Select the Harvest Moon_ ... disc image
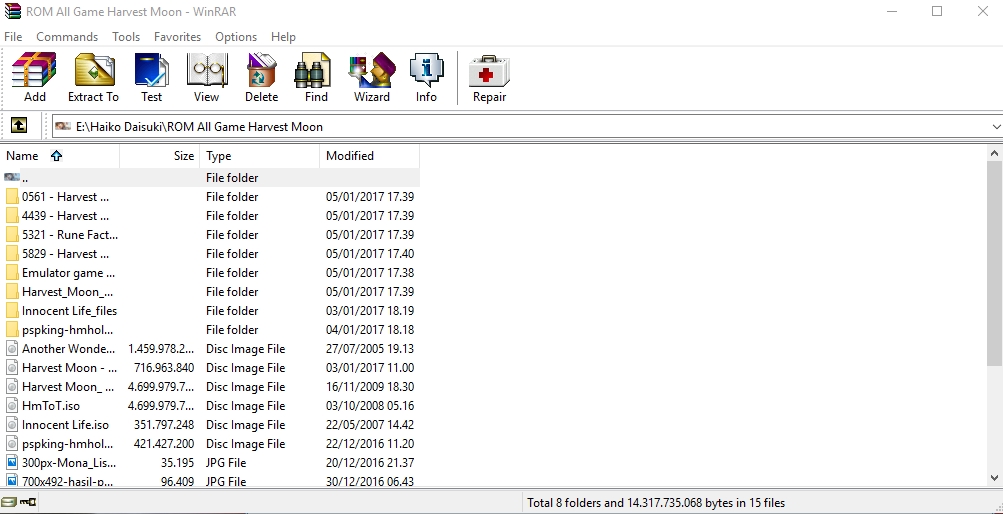1003x514 pixels. [x=211, y=387]
